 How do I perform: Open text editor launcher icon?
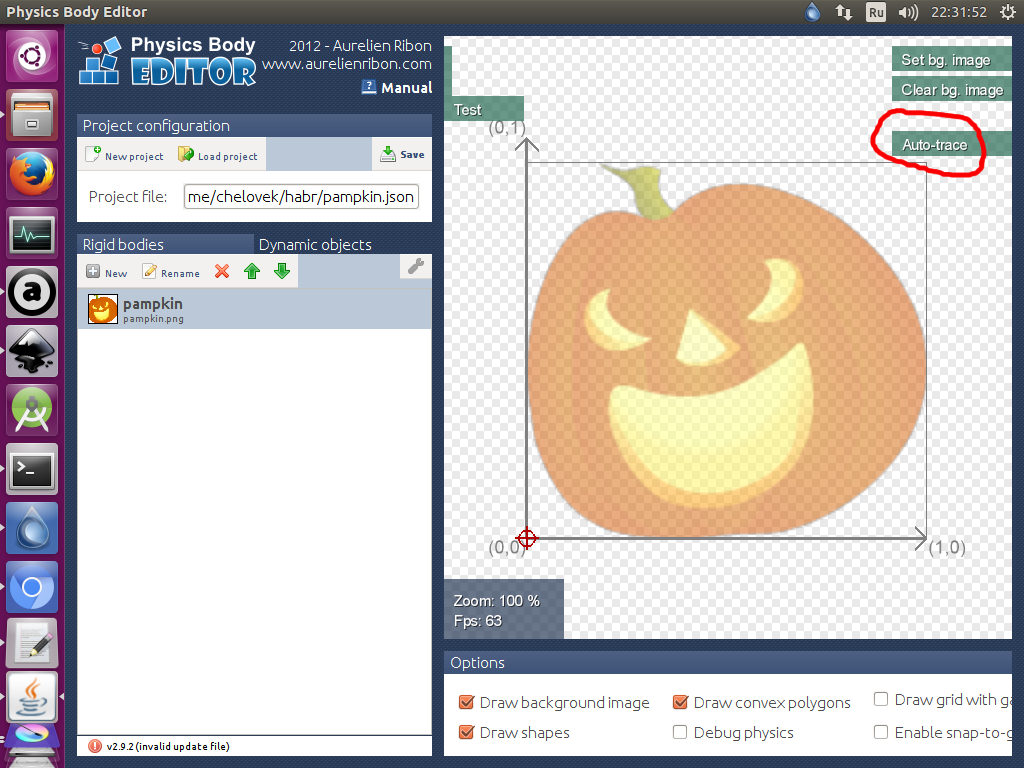click(32, 644)
